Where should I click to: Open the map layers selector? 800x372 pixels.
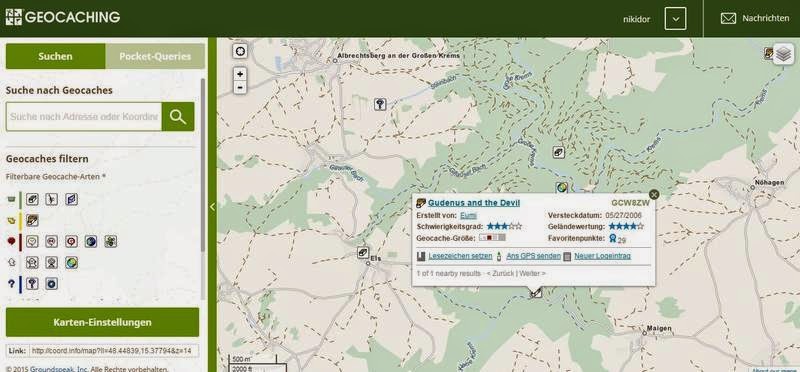click(783, 54)
